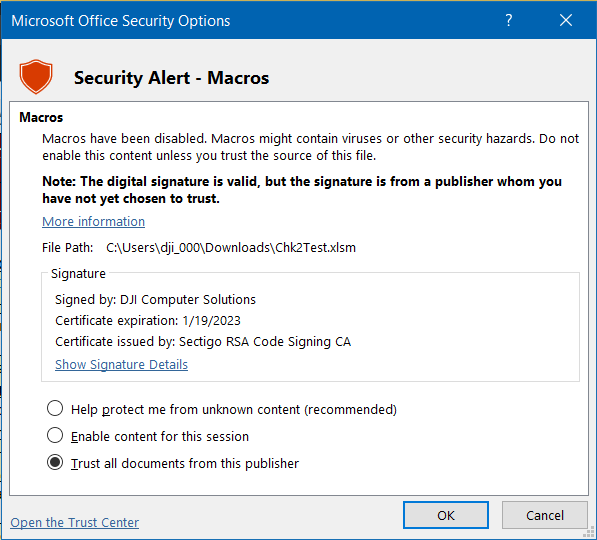The height and width of the screenshot is (540, 597).
Task: Click Certificate expiration 1/19/2023 text
Action: coord(148,321)
